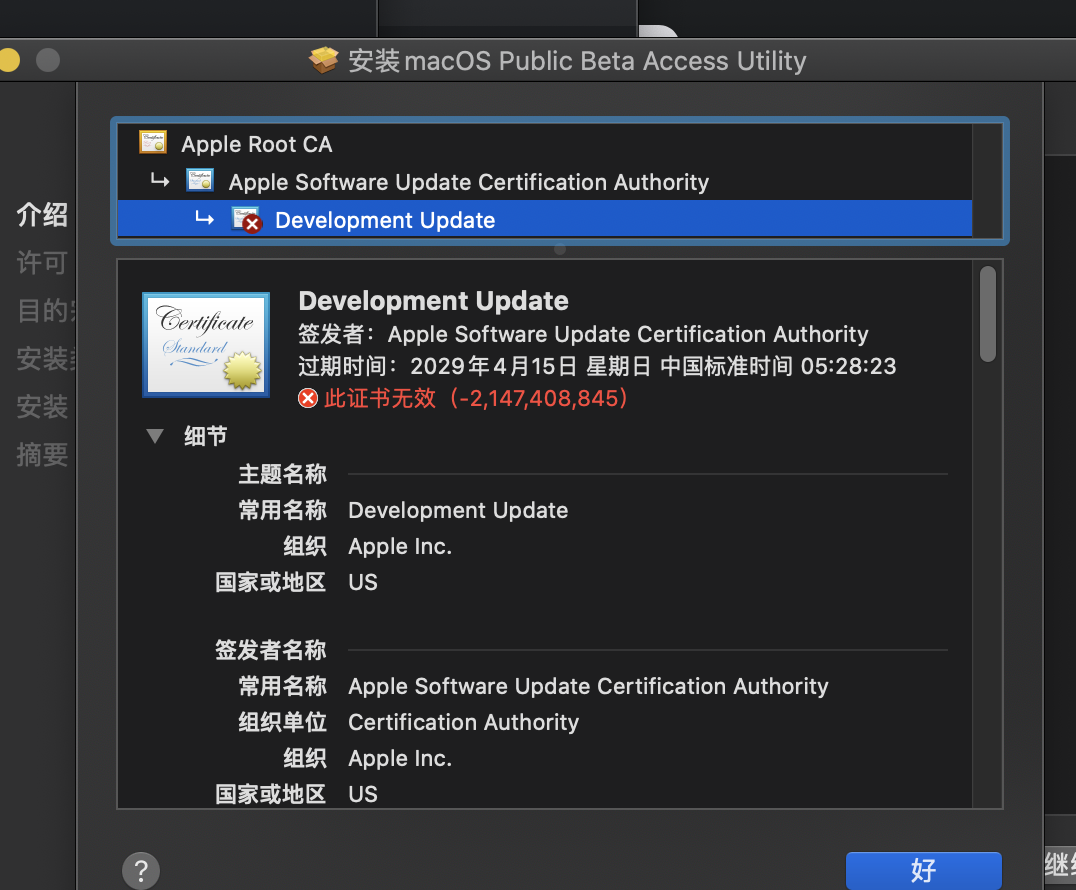Click the partially visible 继续 button
Viewport: 1076px width, 890px height.
1059,865
